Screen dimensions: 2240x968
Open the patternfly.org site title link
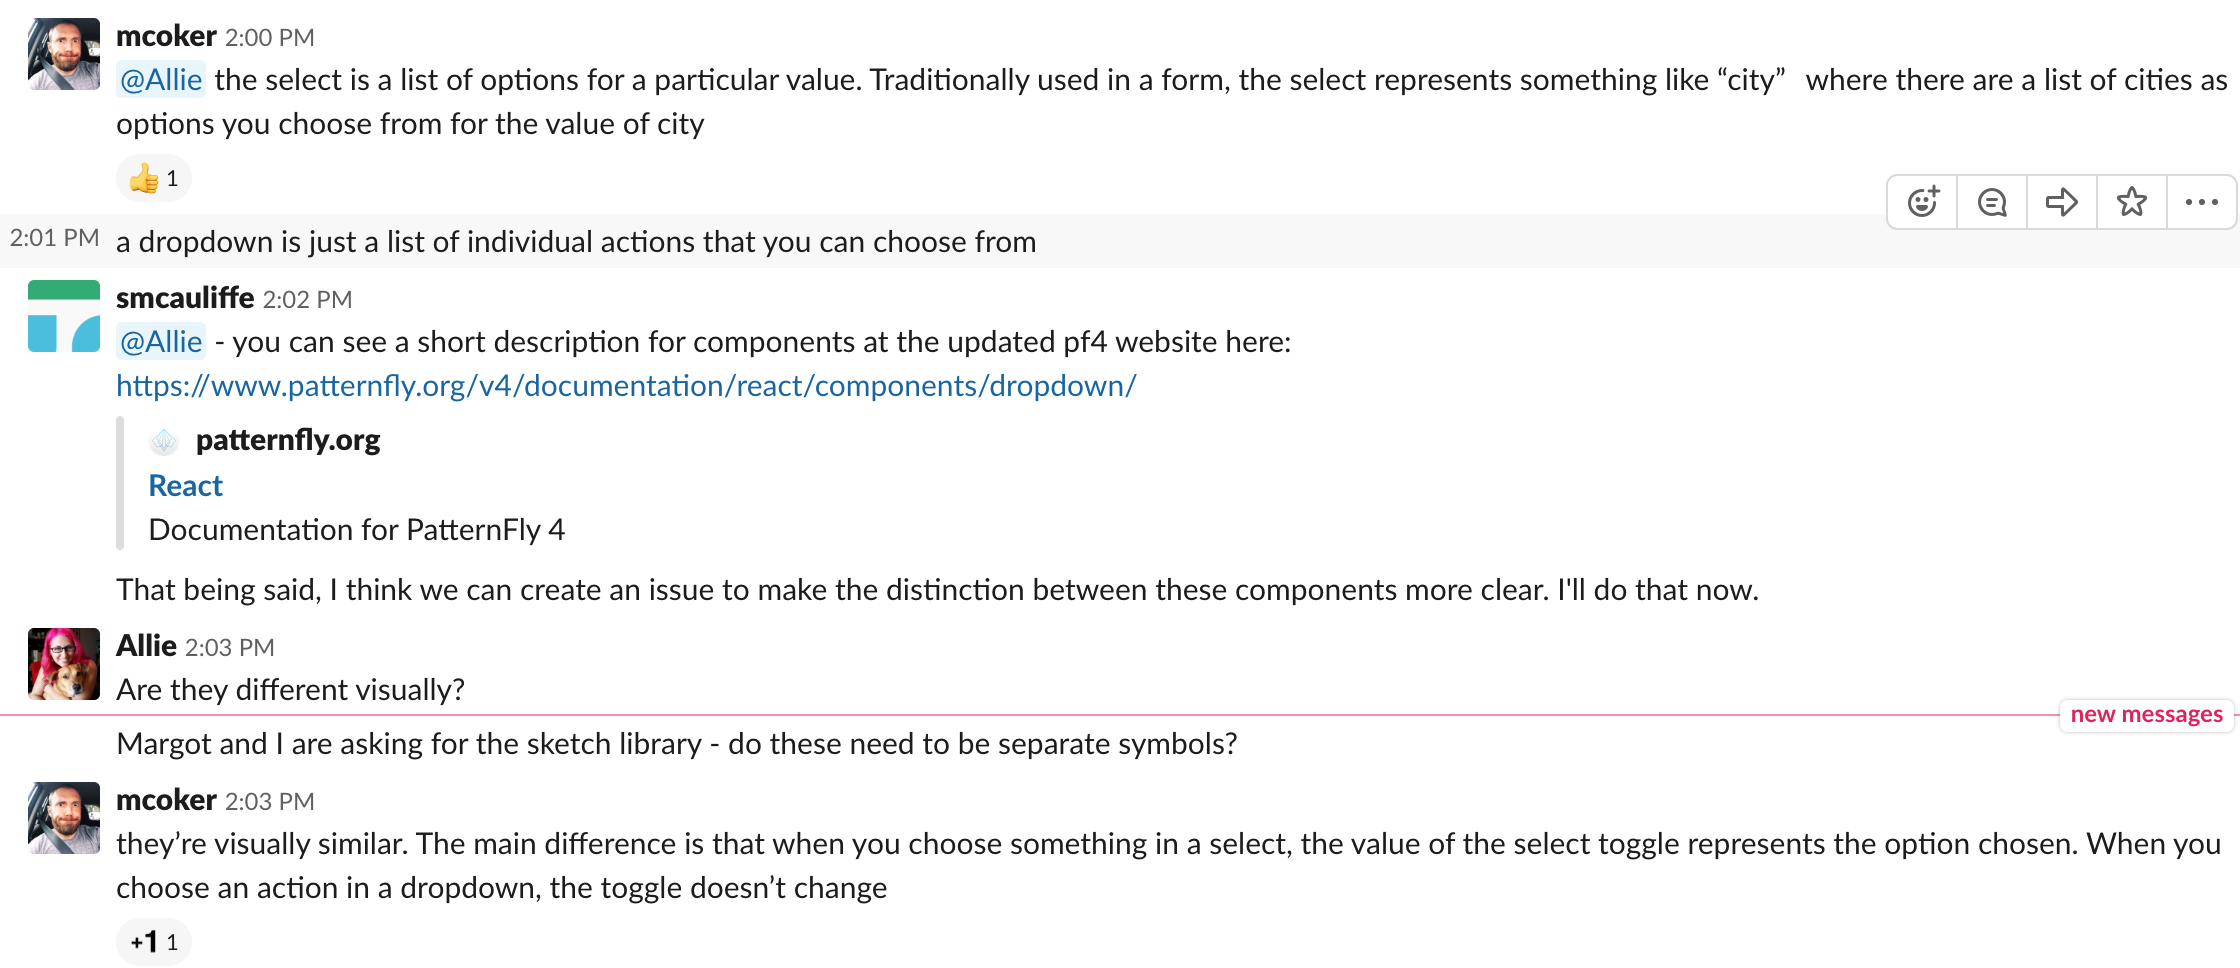[x=287, y=439]
